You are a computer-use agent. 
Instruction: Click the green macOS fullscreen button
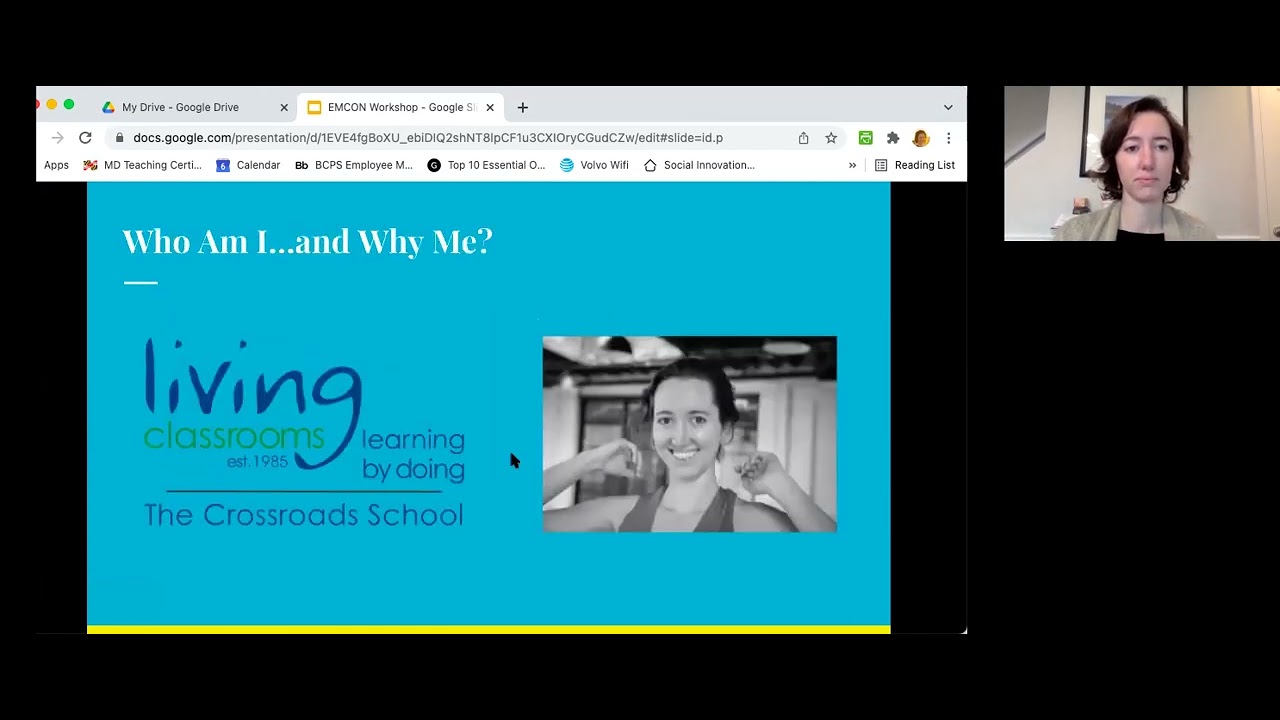(69, 104)
